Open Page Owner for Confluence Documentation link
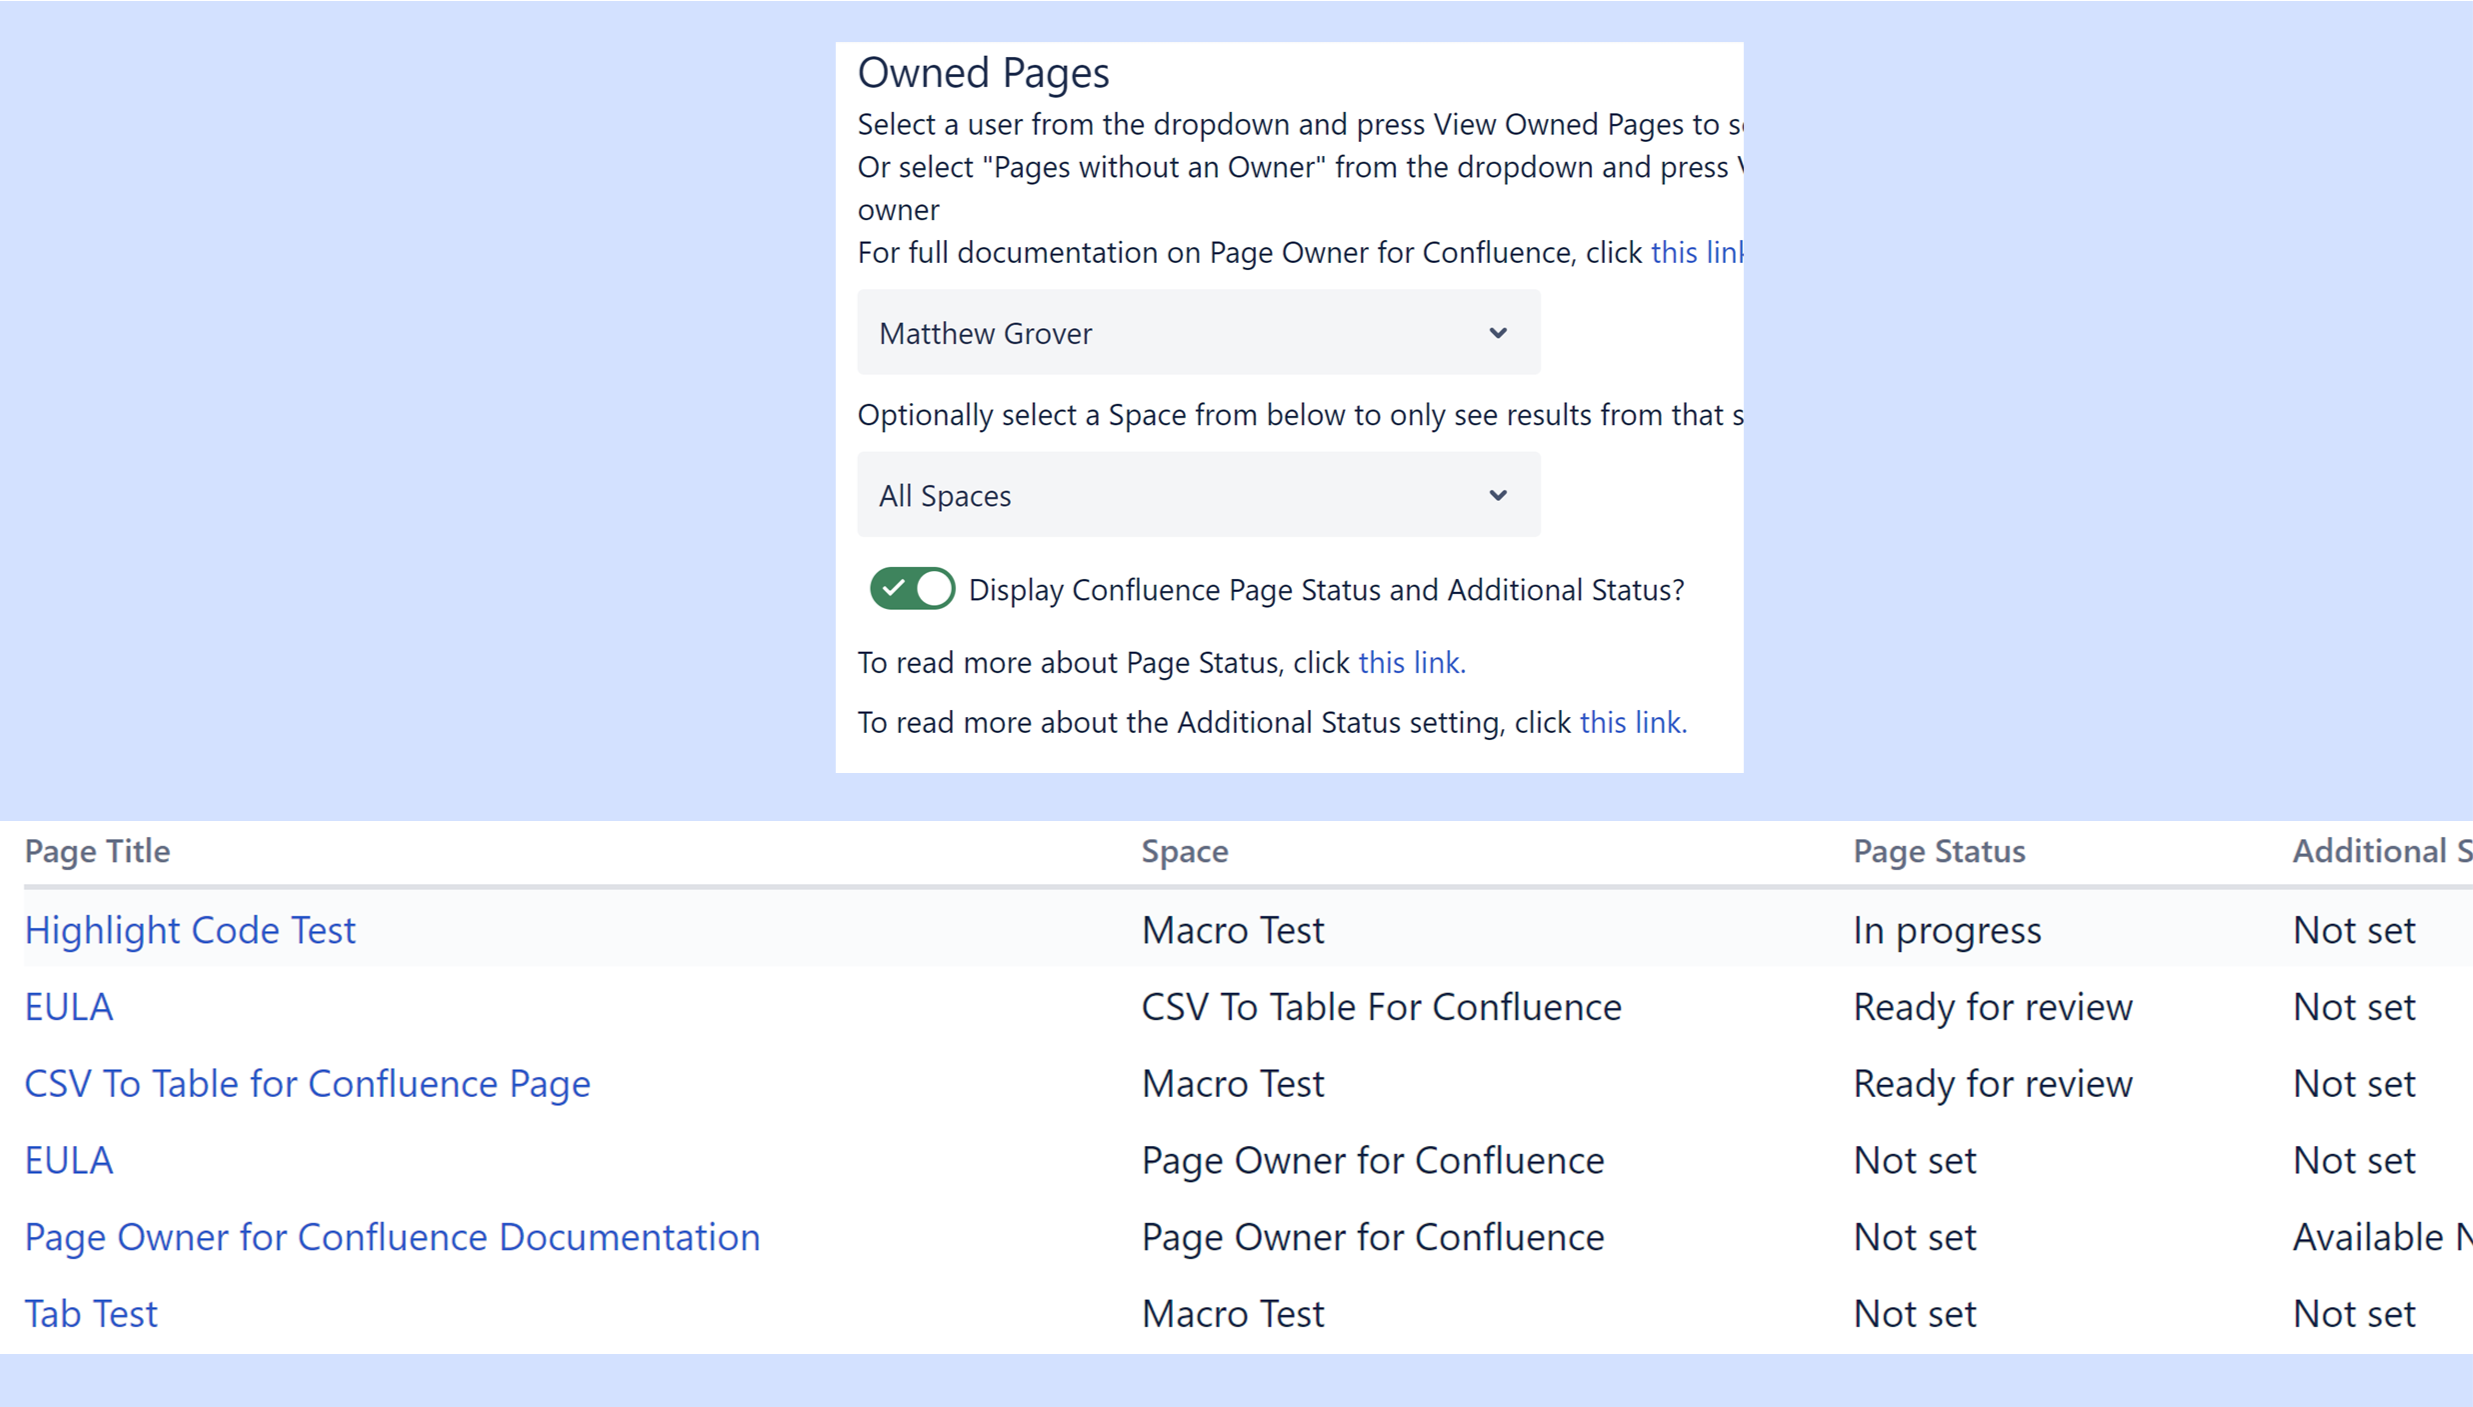The height and width of the screenshot is (1407, 2473). coord(392,1237)
